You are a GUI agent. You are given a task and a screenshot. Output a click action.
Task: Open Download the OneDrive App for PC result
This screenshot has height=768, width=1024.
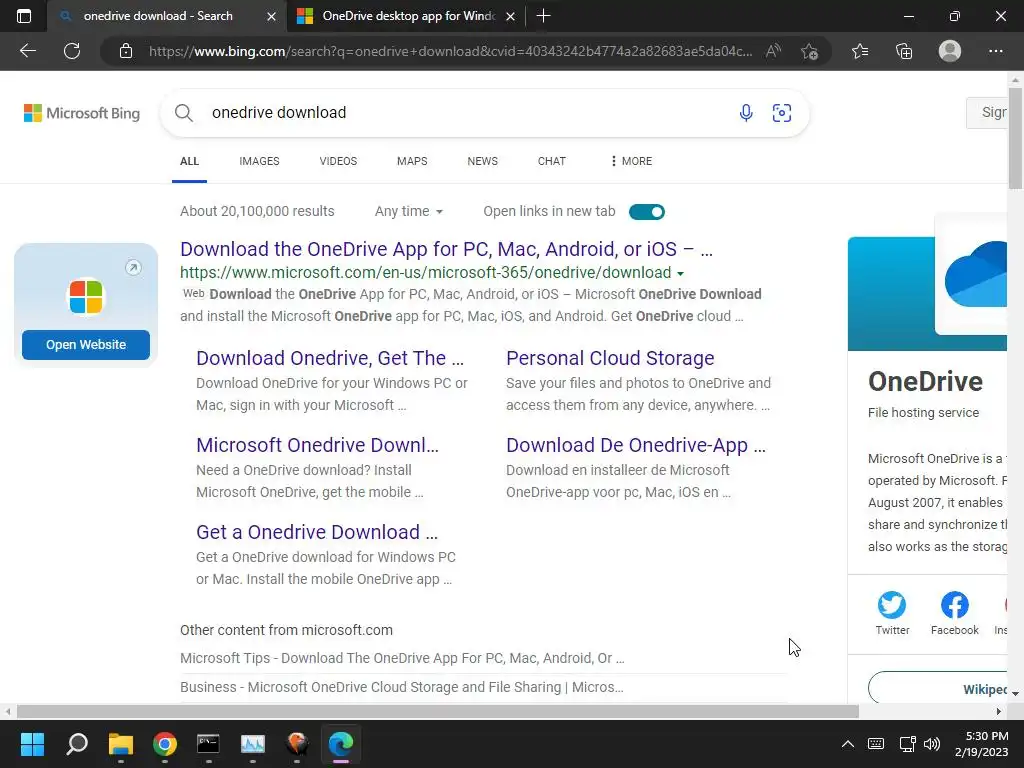click(x=446, y=249)
